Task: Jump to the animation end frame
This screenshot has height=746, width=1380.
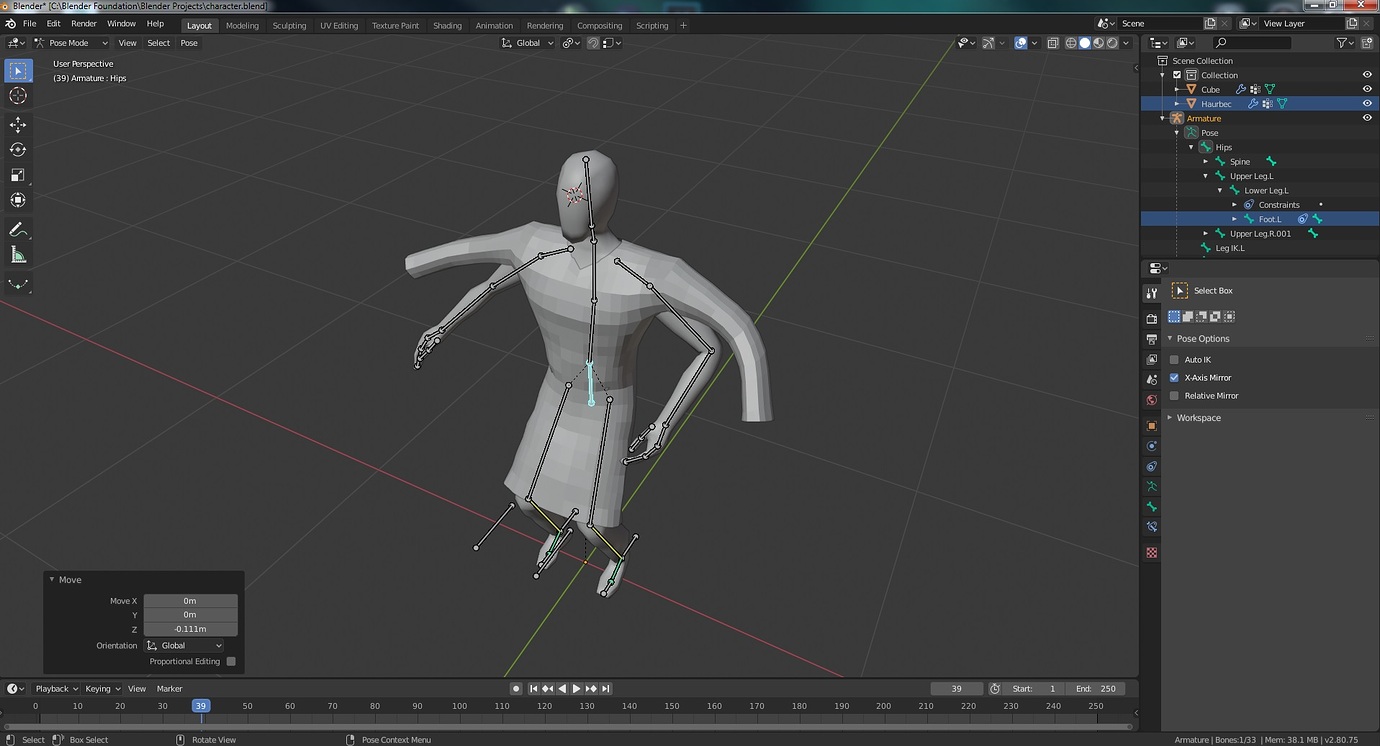Action: [x=605, y=689]
